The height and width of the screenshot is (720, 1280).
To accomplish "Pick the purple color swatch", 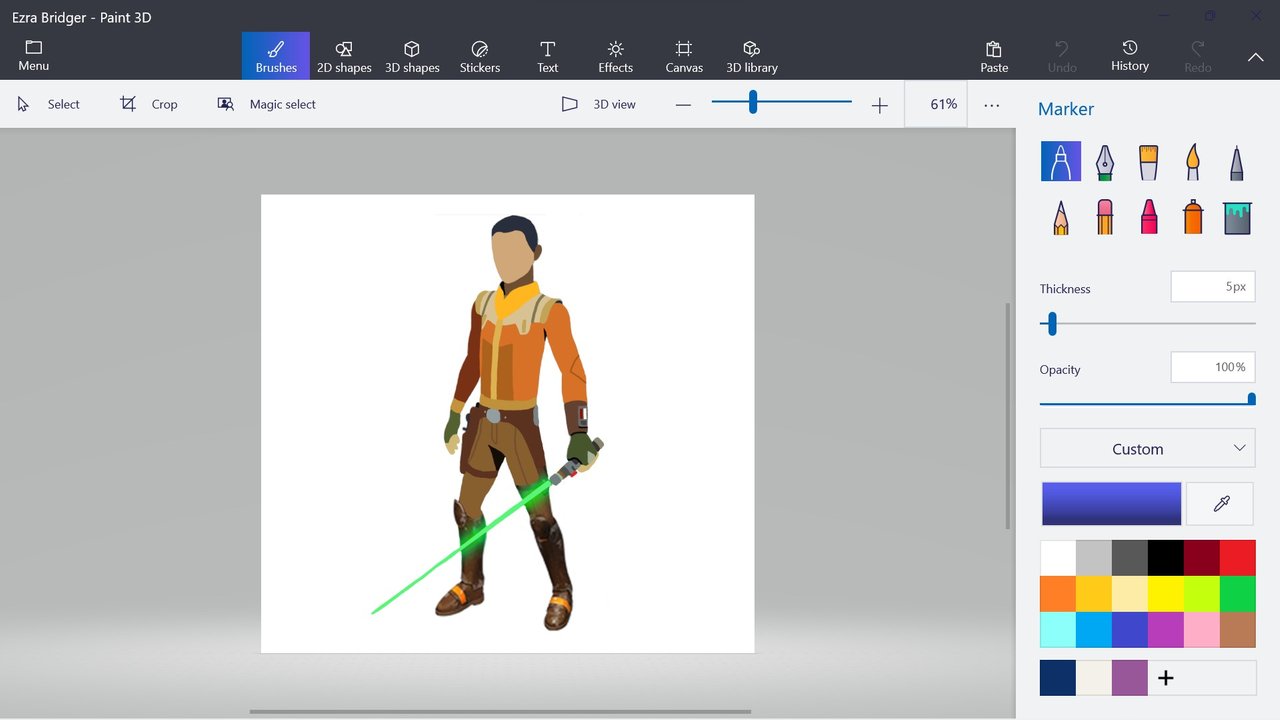I will [x=1166, y=630].
